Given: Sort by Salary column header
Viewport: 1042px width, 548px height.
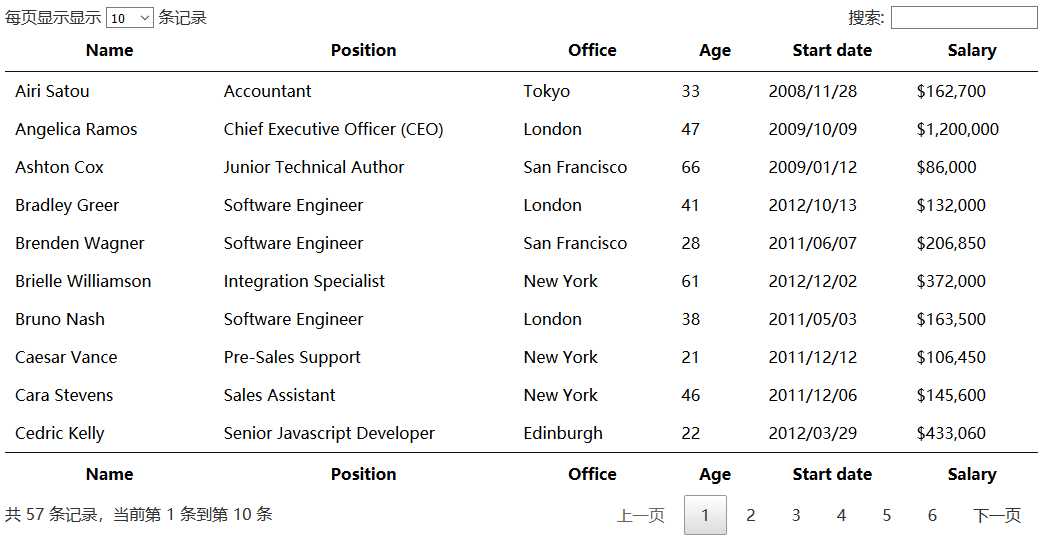Looking at the screenshot, I should pyautogui.click(x=971, y=50).
